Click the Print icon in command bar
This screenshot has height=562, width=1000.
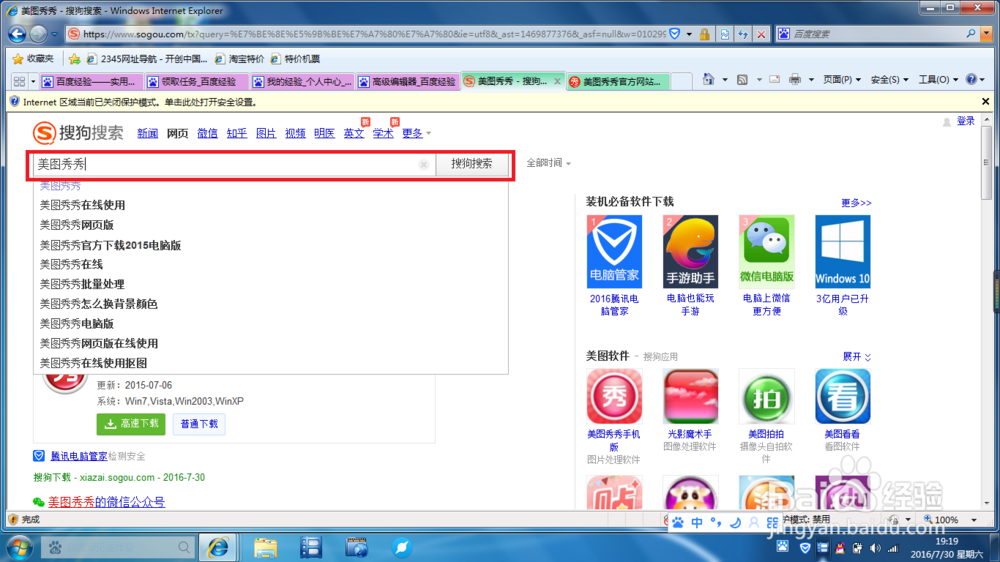pyautogui.click(x=795, y=79)
